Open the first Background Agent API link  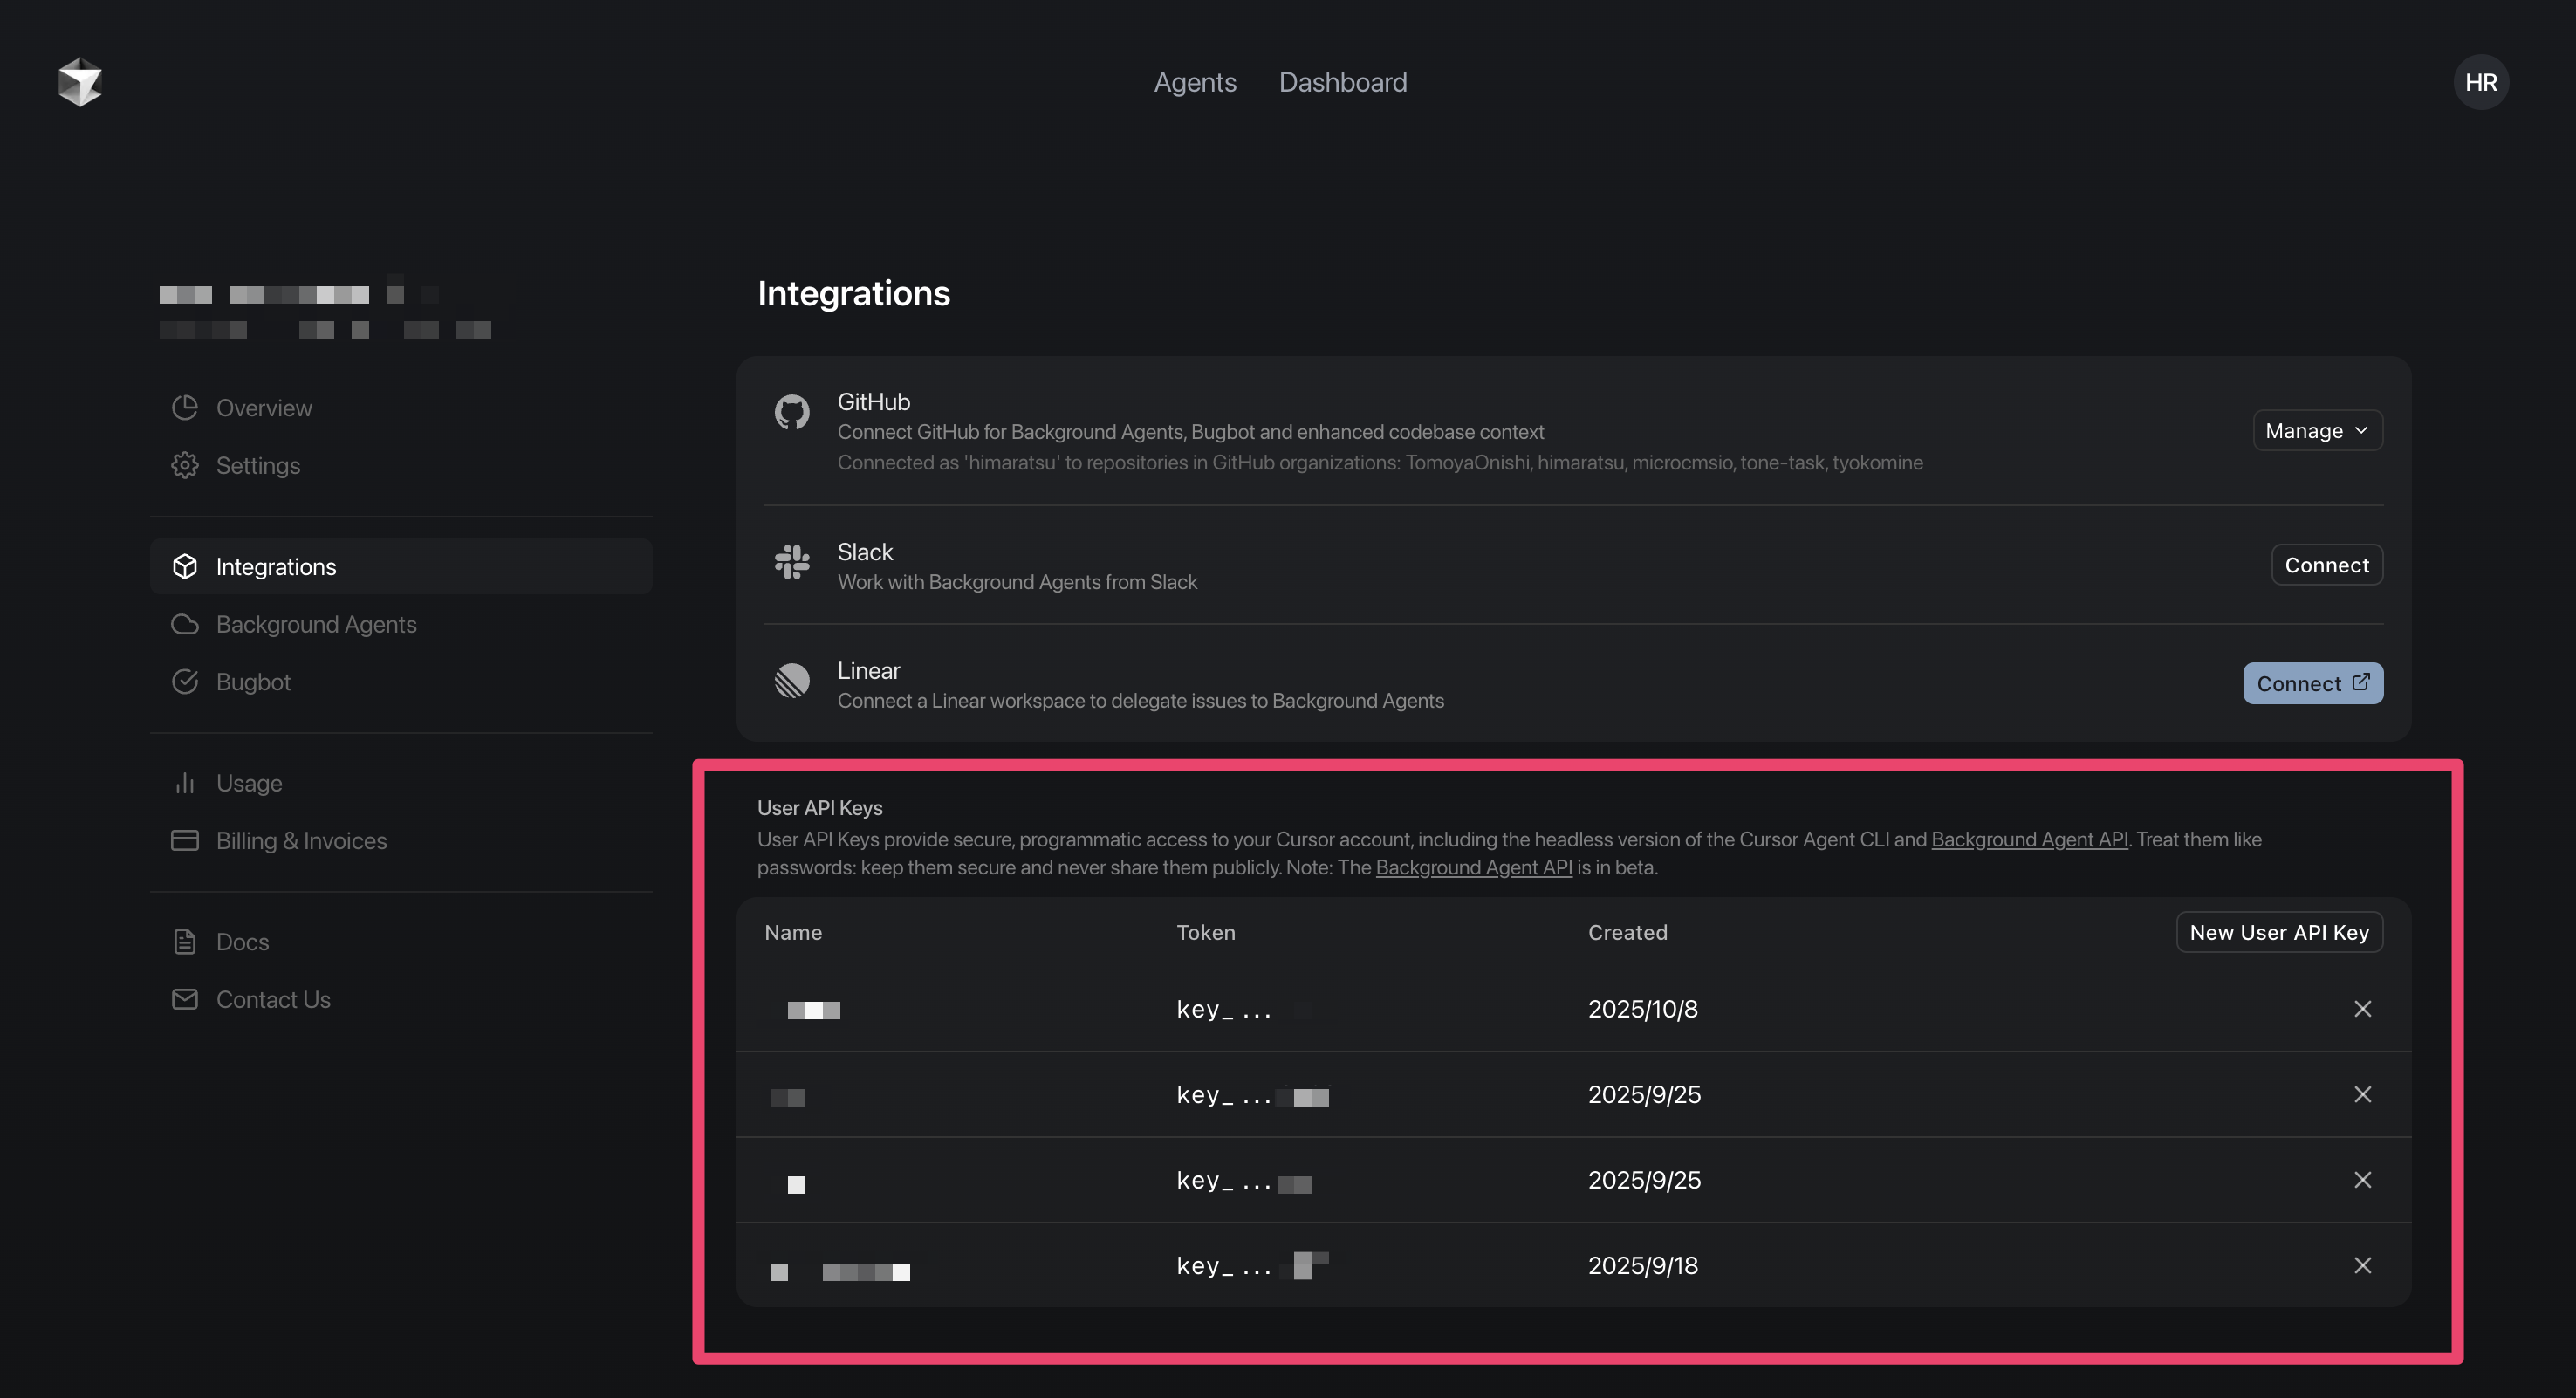click(2029, 840)
